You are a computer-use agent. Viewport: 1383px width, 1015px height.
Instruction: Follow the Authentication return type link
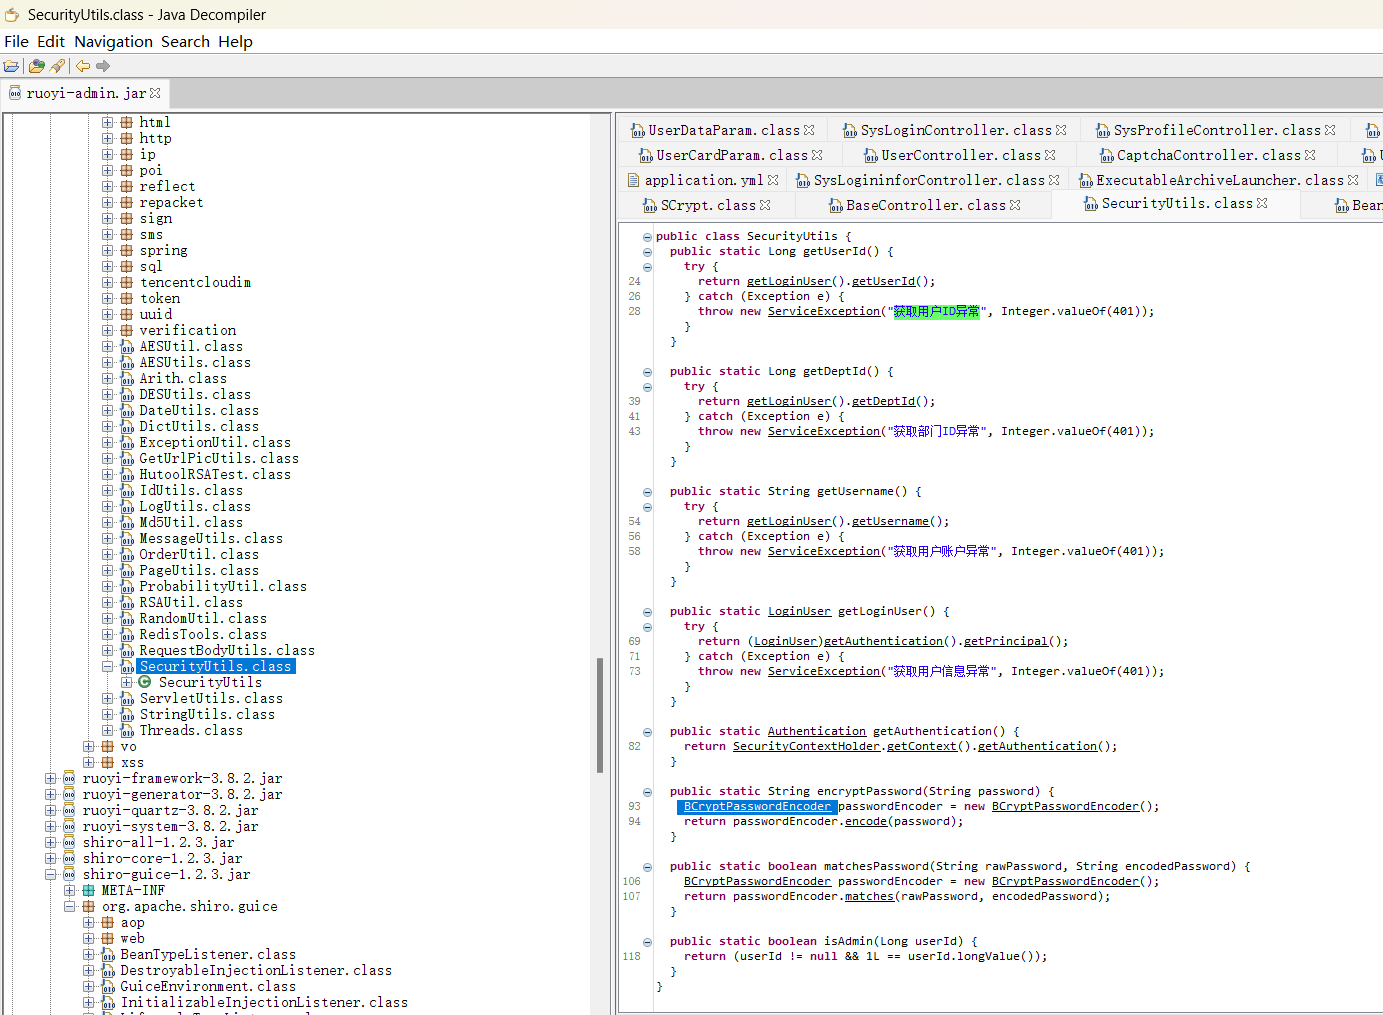[x=817, y=731]
